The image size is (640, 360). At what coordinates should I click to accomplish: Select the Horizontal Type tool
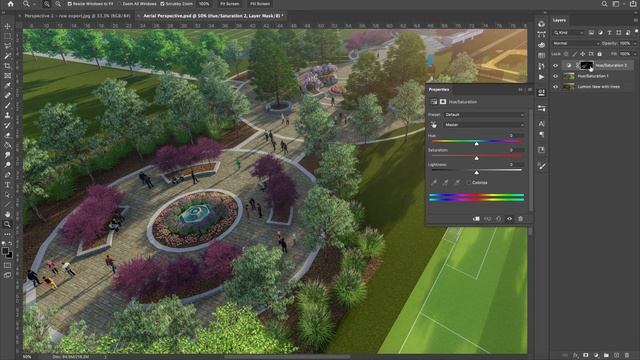[7, 184]
